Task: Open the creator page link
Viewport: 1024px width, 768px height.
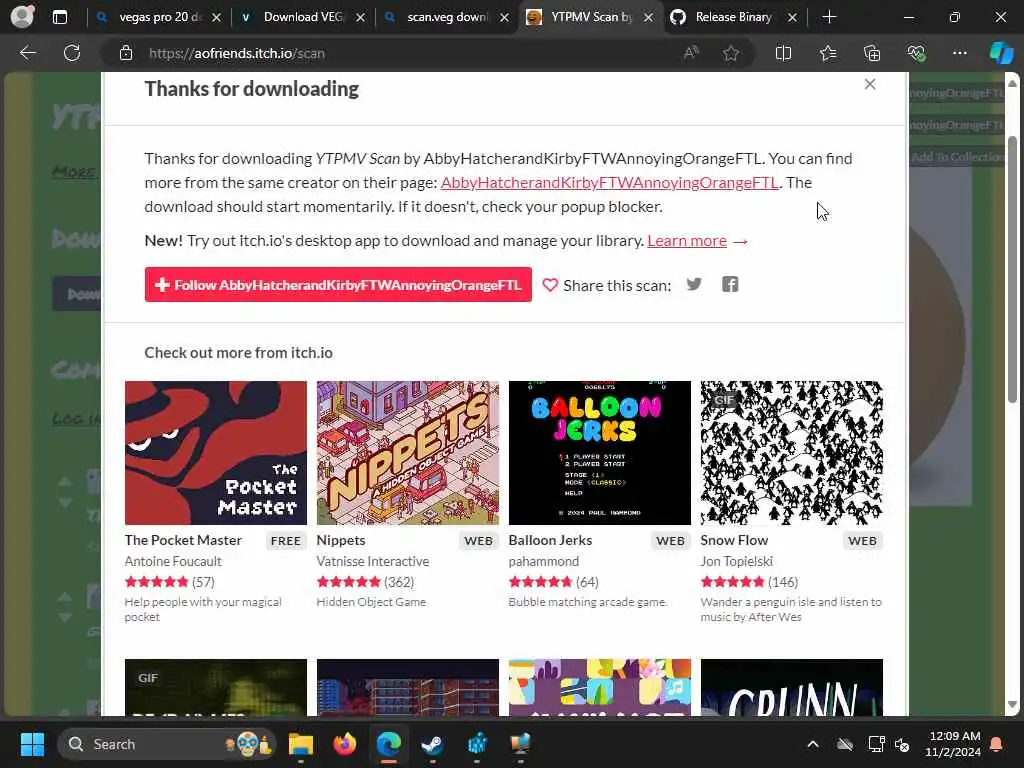Action: [x=609, y=182]
